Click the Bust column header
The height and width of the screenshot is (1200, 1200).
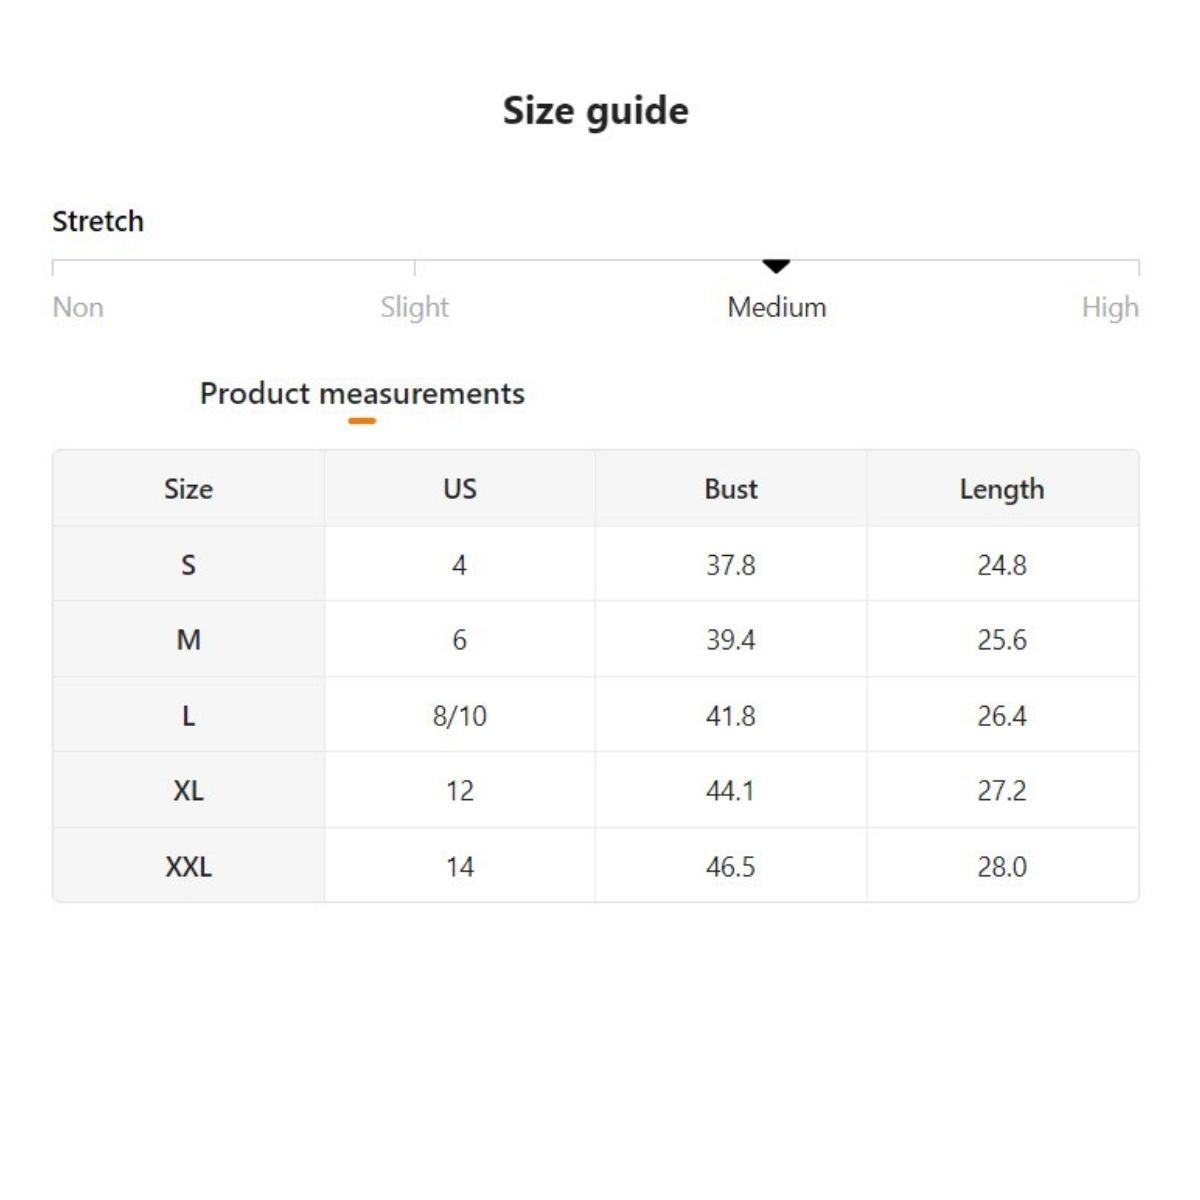tap(731, 489)
